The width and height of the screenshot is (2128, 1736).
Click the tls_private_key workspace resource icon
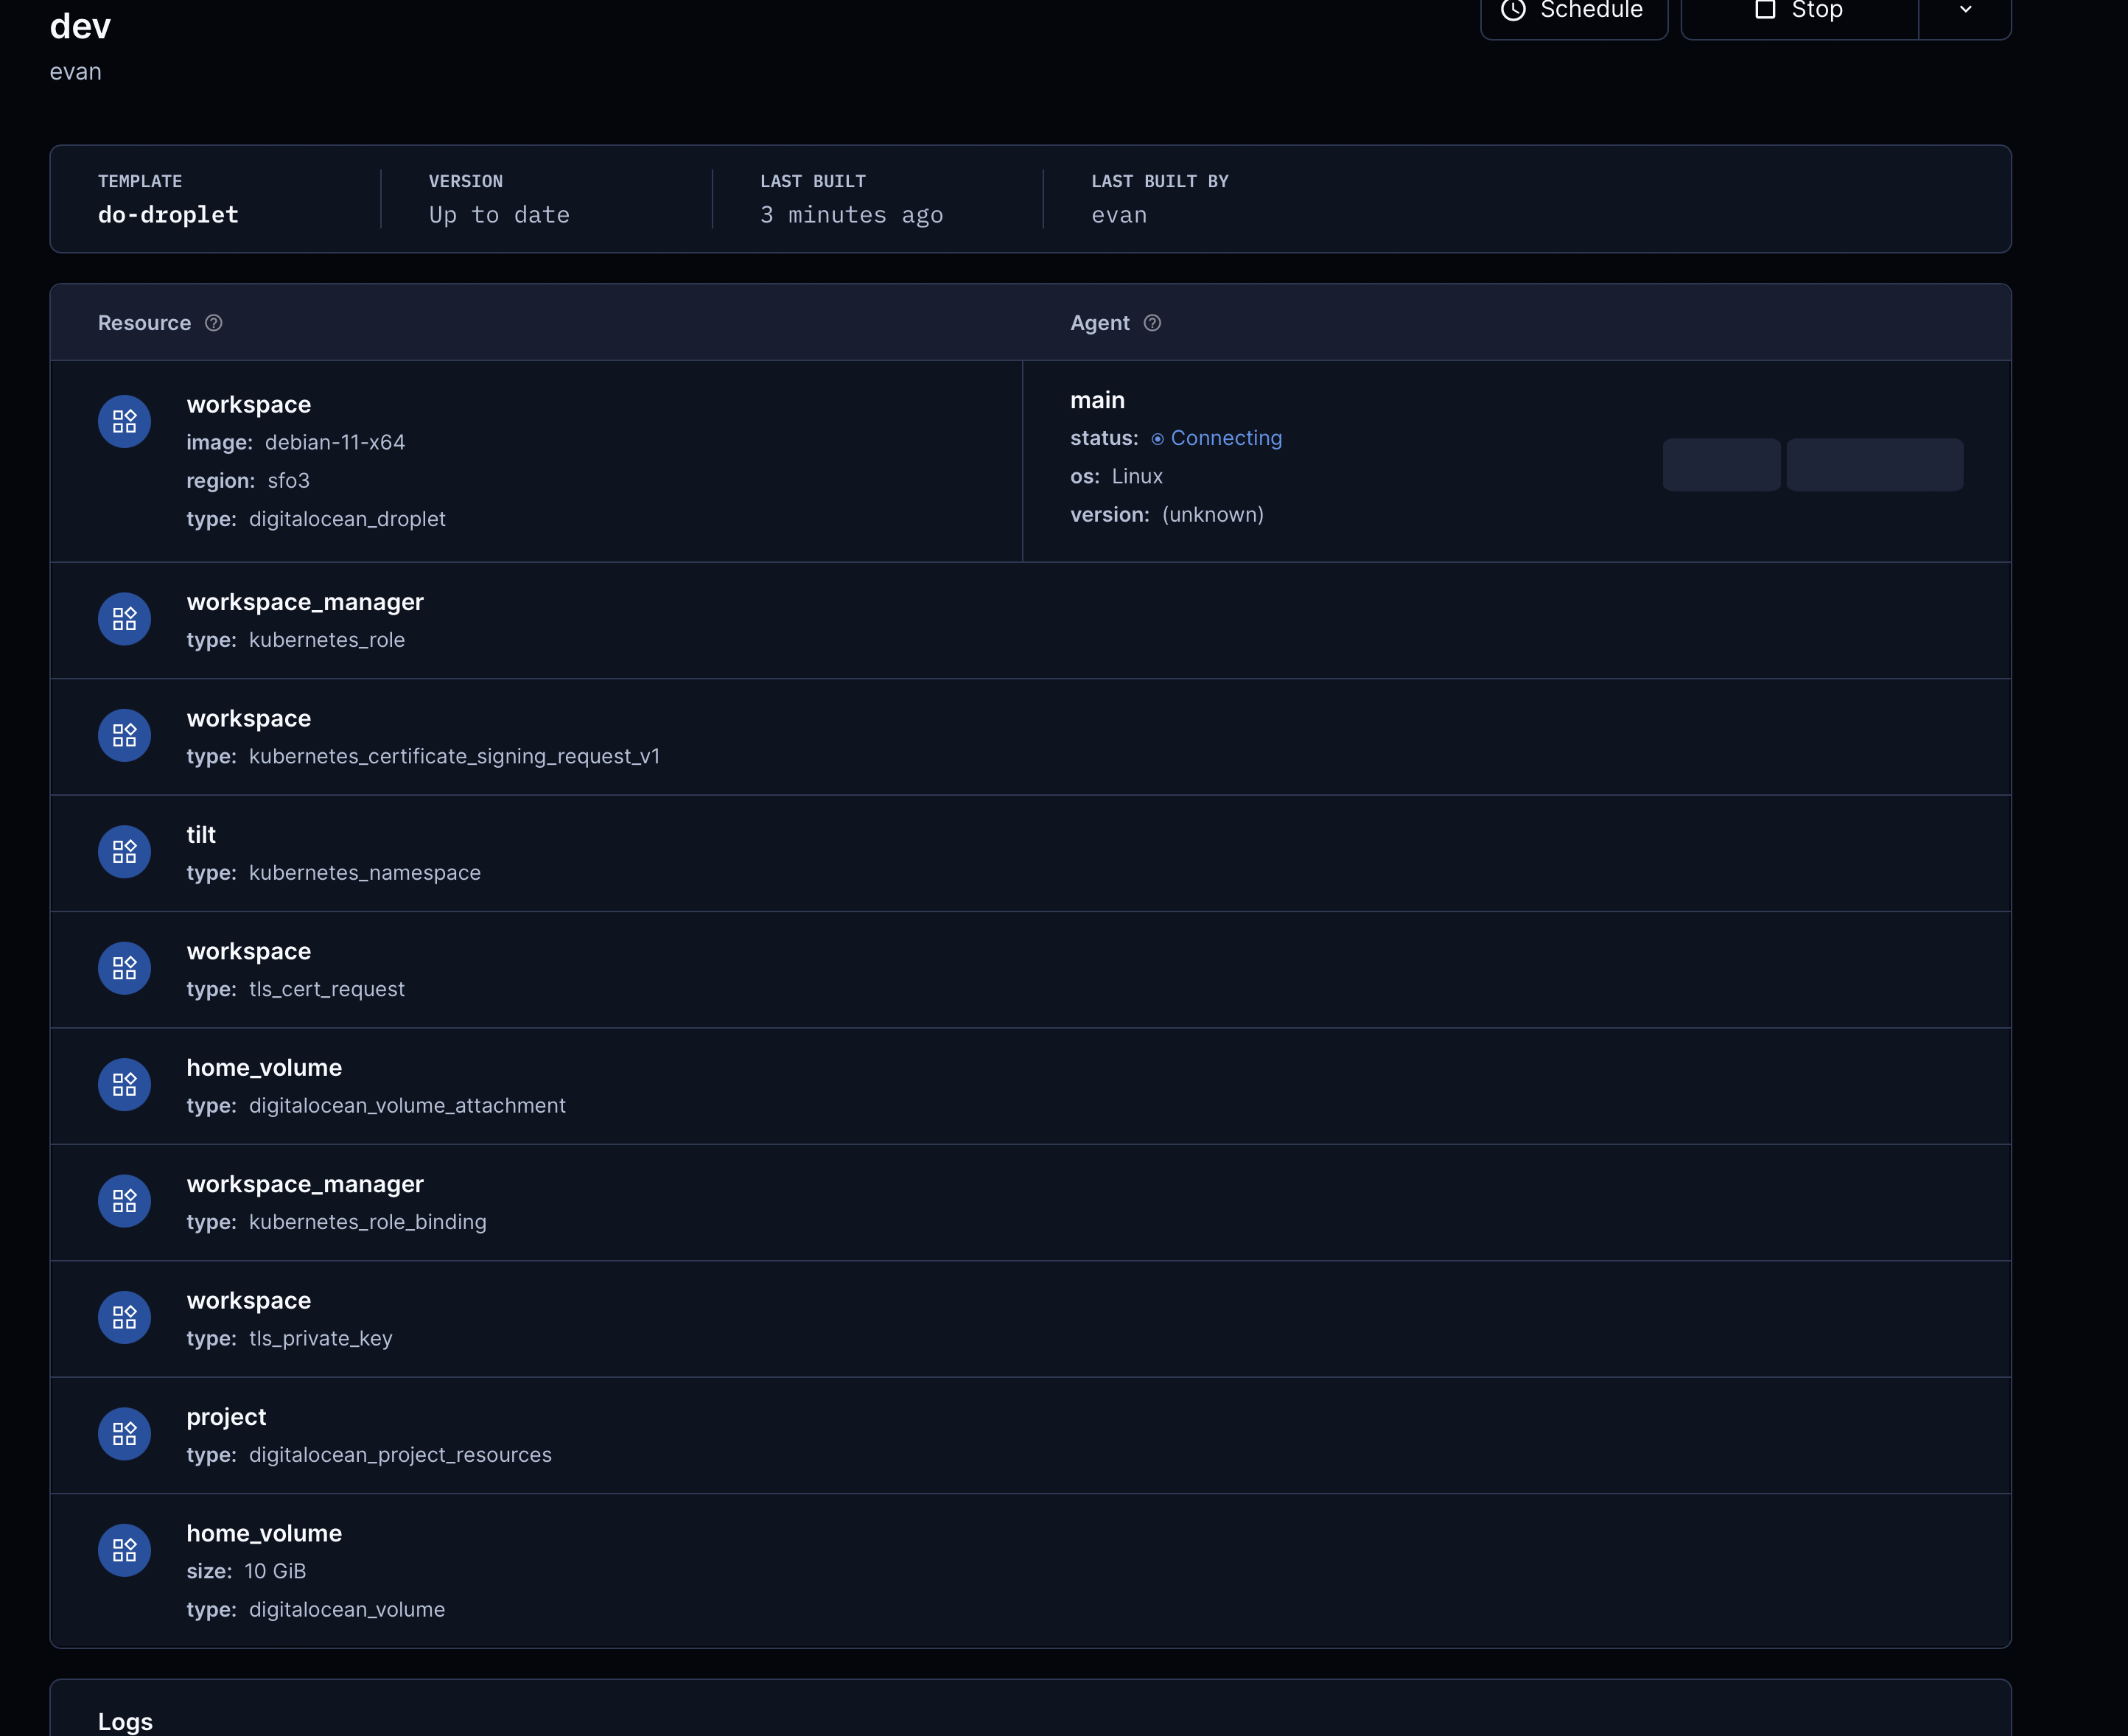124,1317
